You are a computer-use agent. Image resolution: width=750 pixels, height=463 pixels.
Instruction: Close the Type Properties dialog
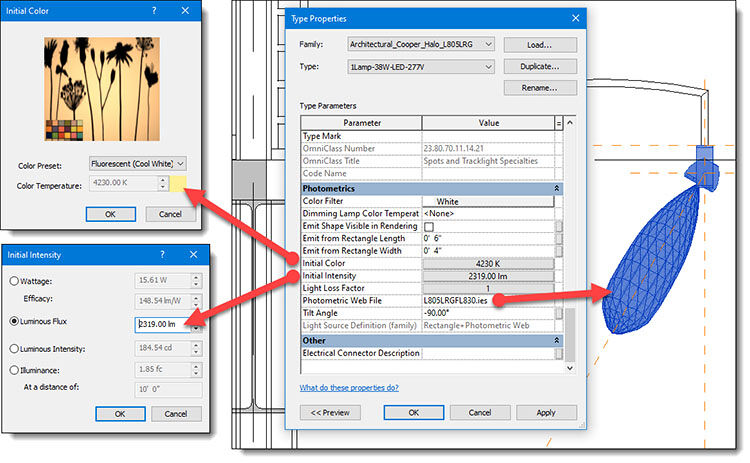(573, 17)
